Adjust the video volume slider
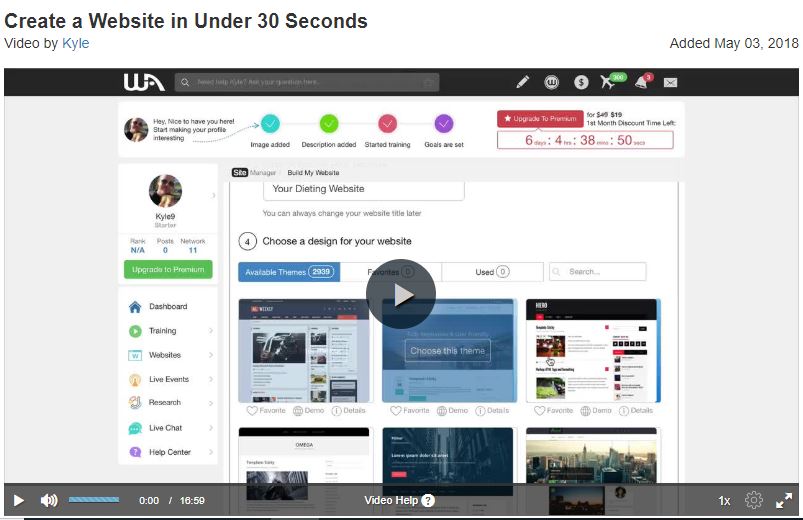 (x=94, y=500)
